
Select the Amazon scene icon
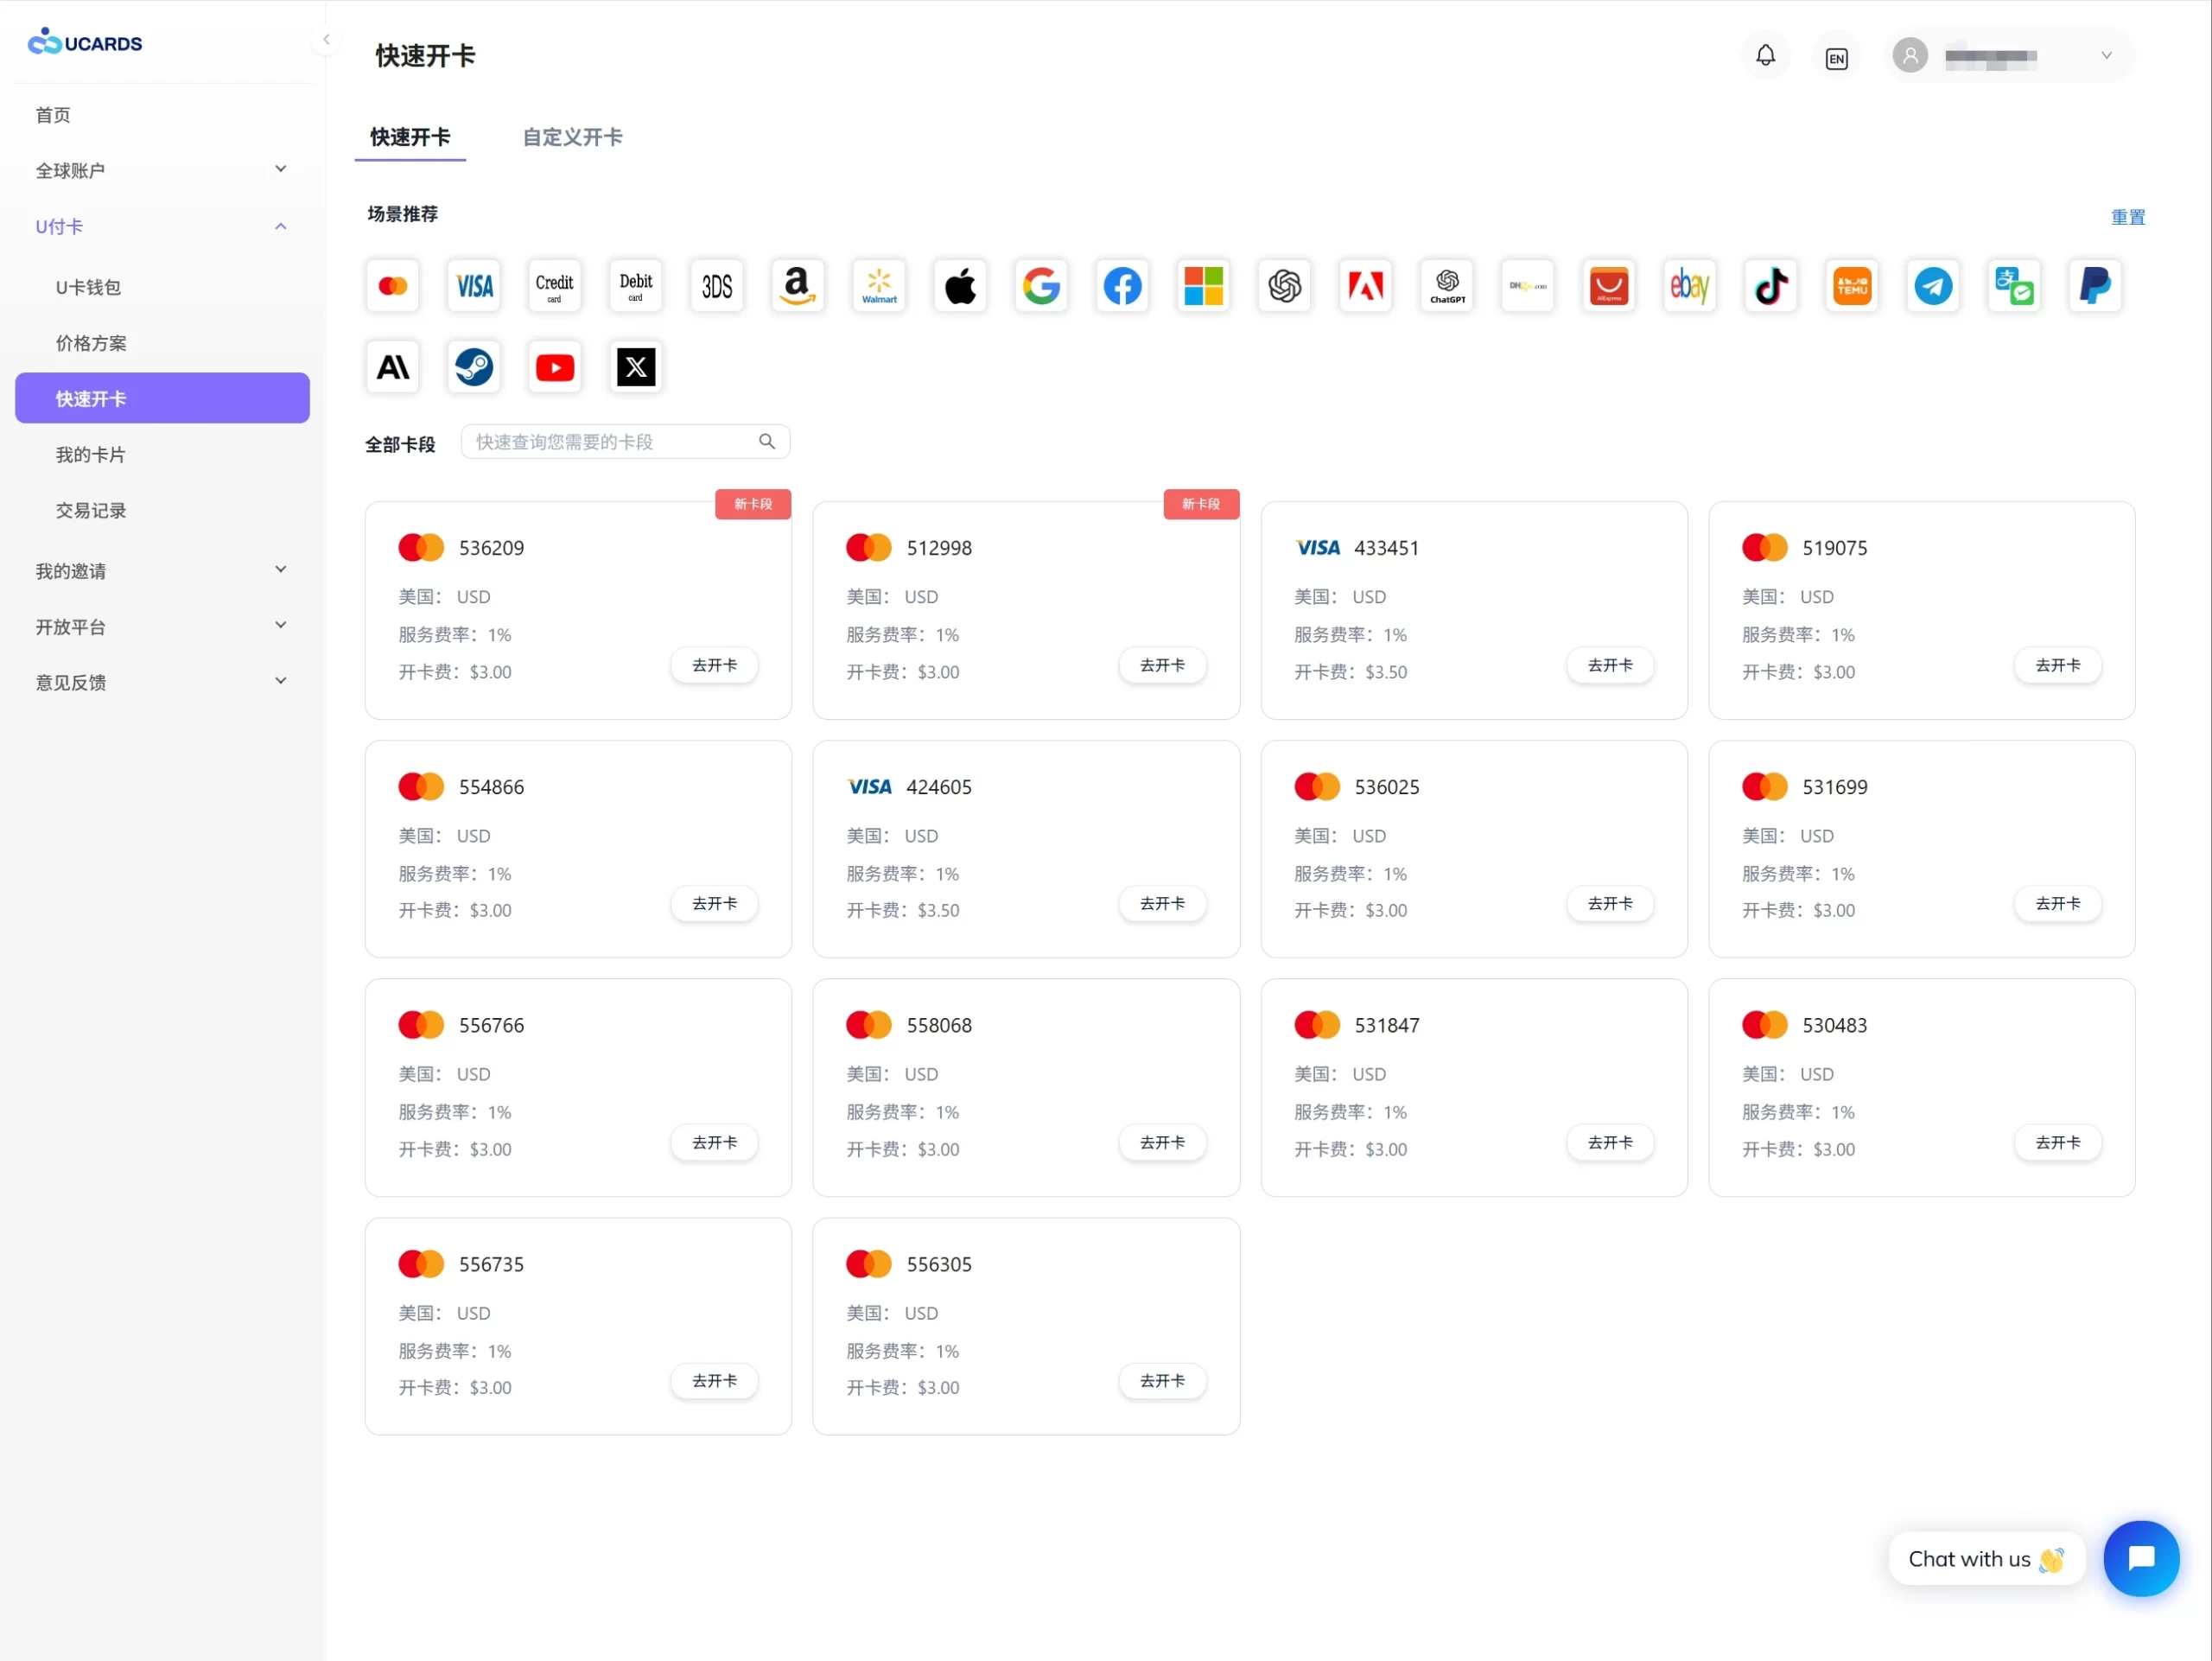tap(798, 286)
